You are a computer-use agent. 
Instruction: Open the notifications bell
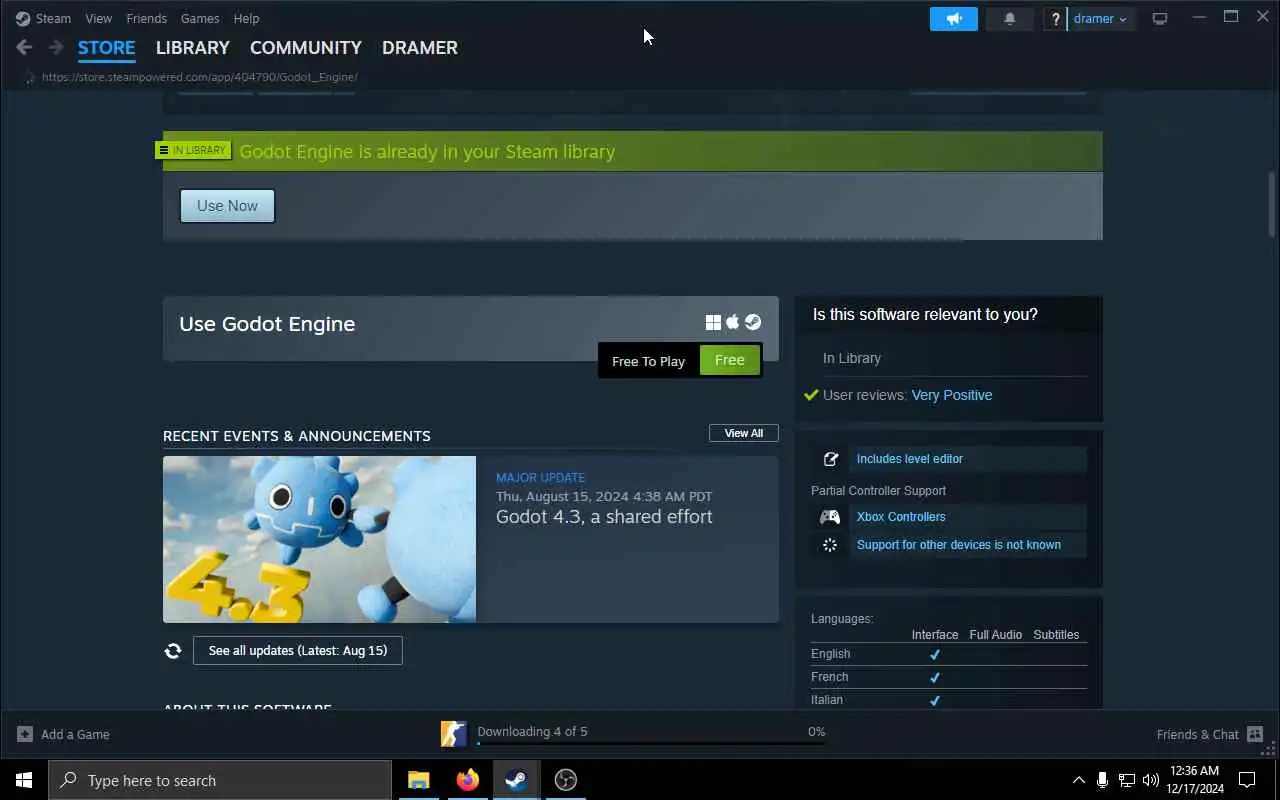1010,19
